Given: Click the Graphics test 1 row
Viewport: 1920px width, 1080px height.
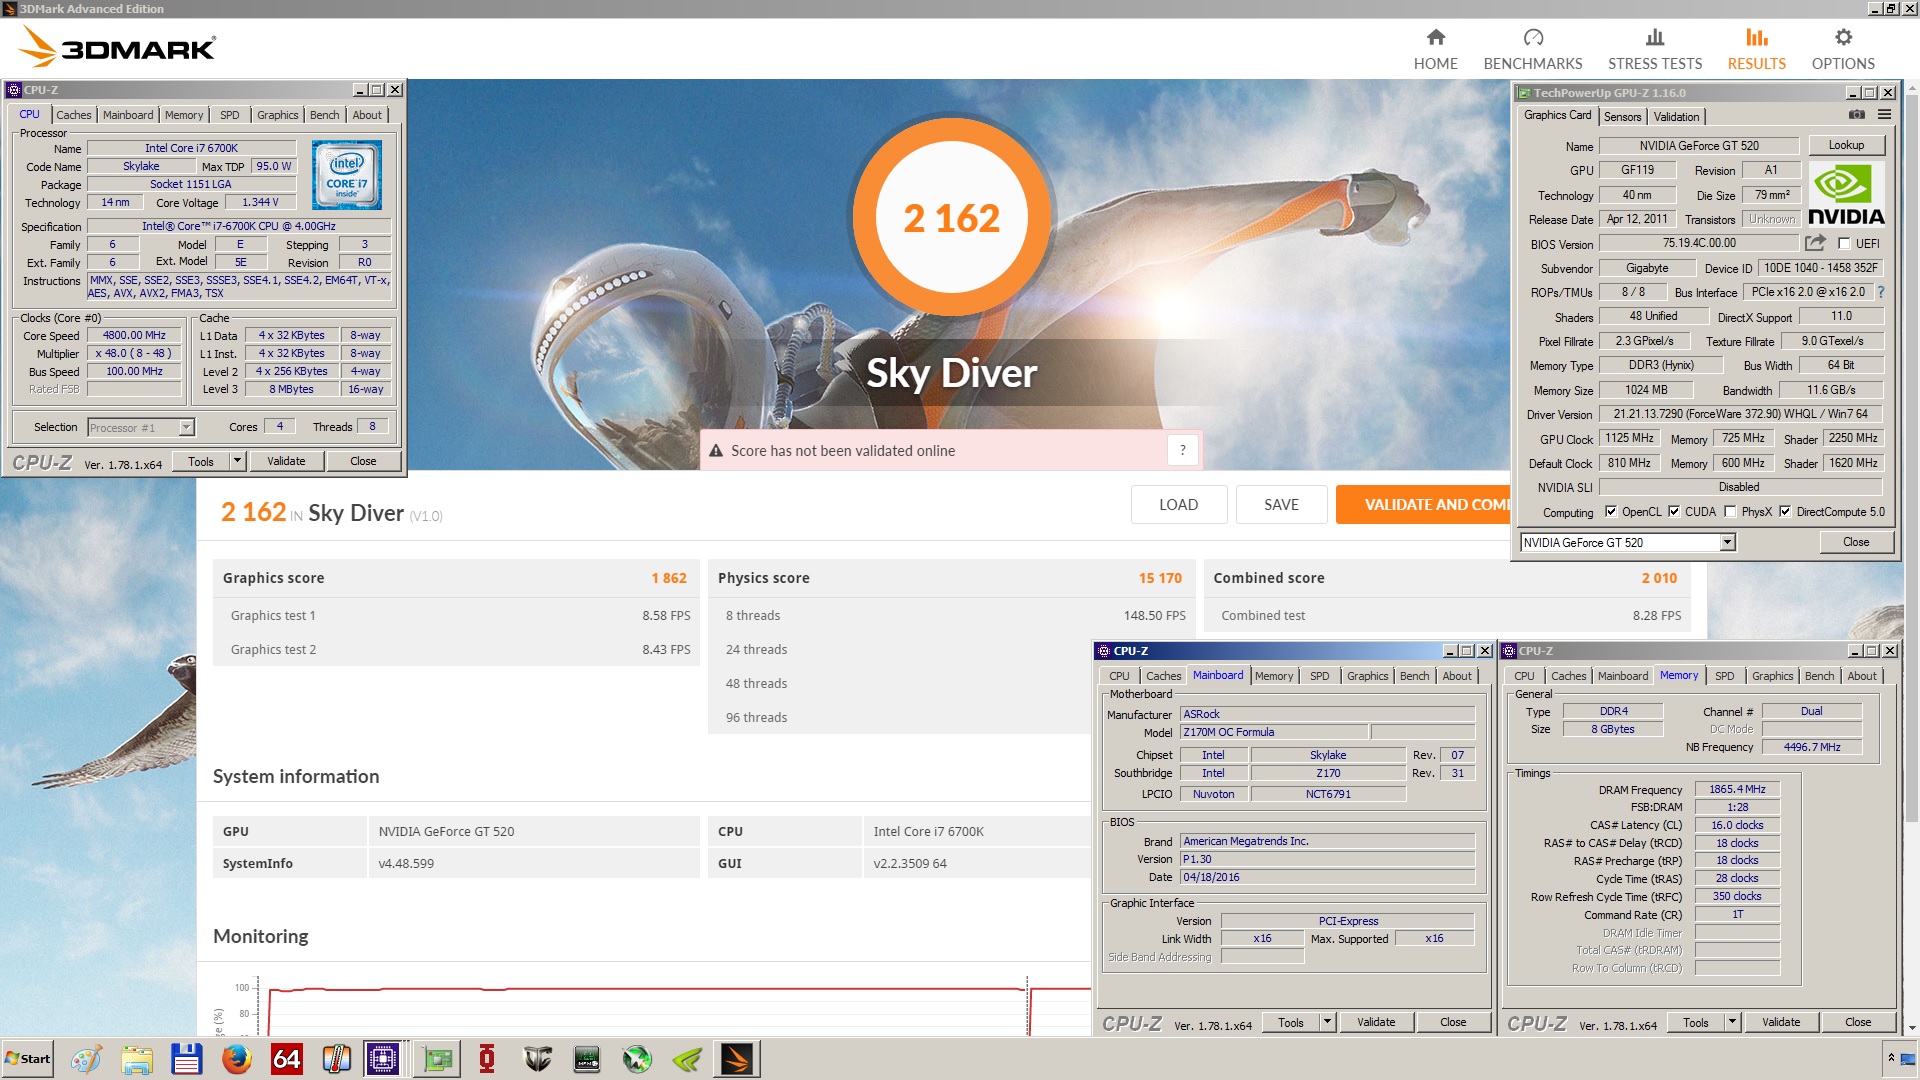Looking at the screenshot, I should [x=456, y=616].
